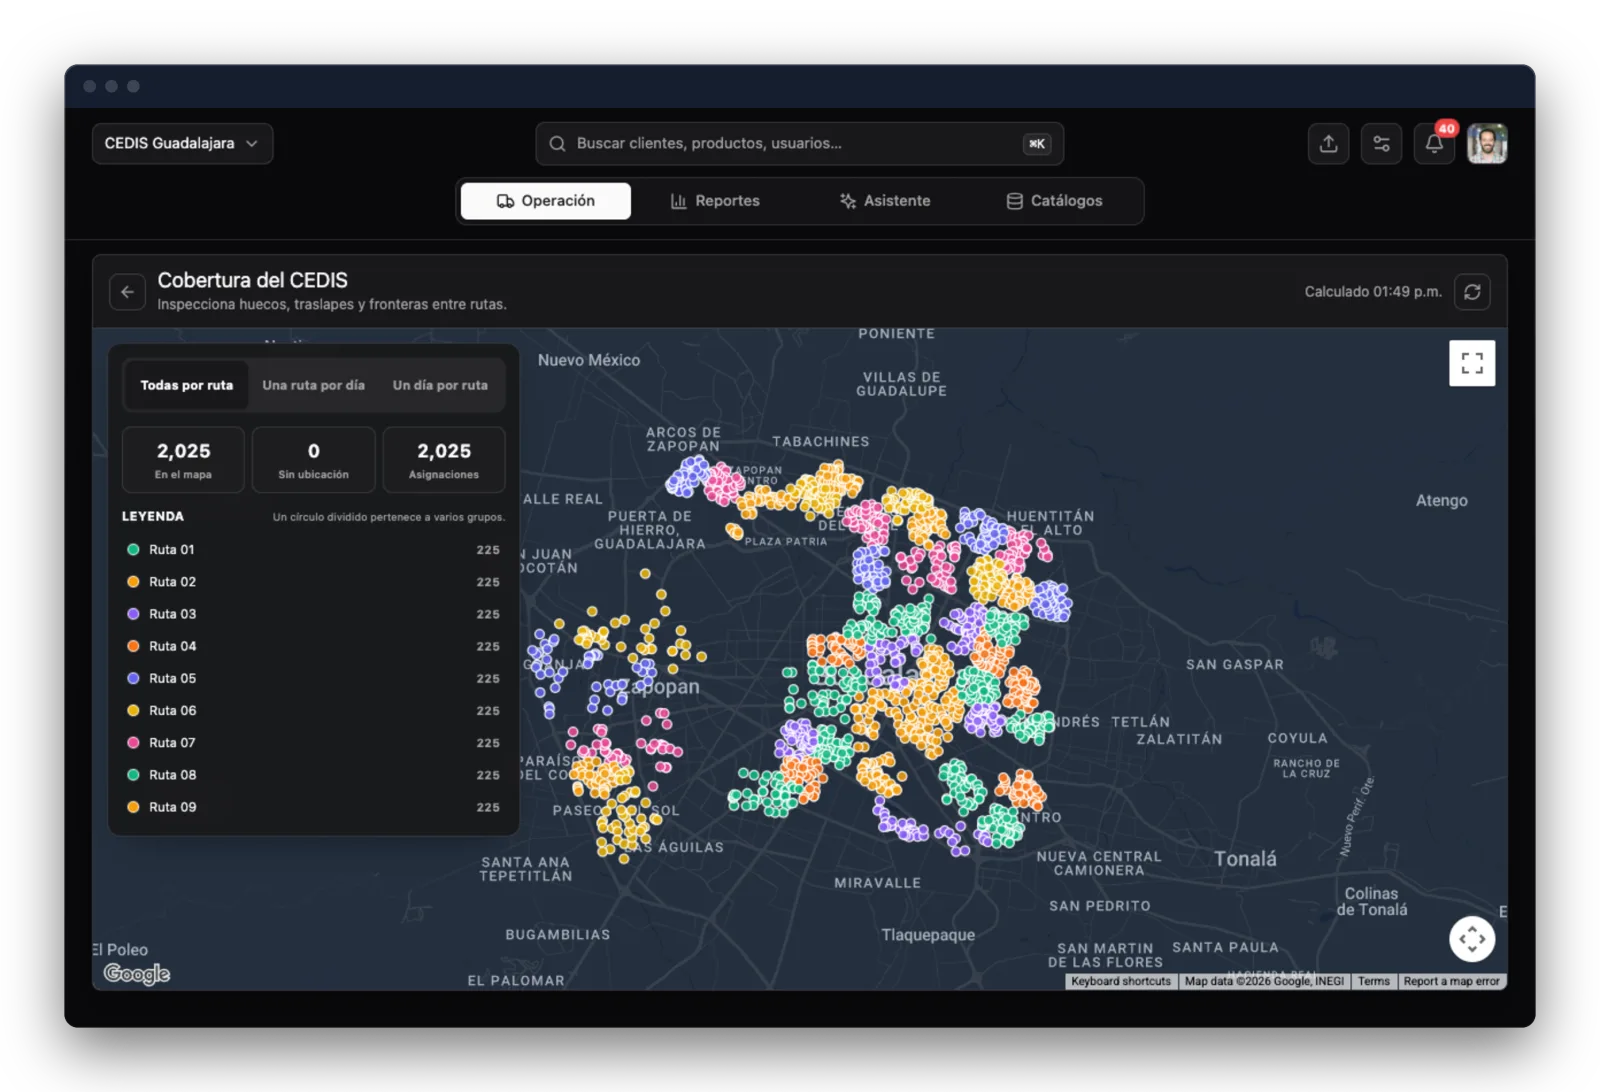The height and width of the screenshot is (1092, 1600).
Task: Click the Calculado 01:49 p.m. timestamp
Action: click(x=1373, y=292)
